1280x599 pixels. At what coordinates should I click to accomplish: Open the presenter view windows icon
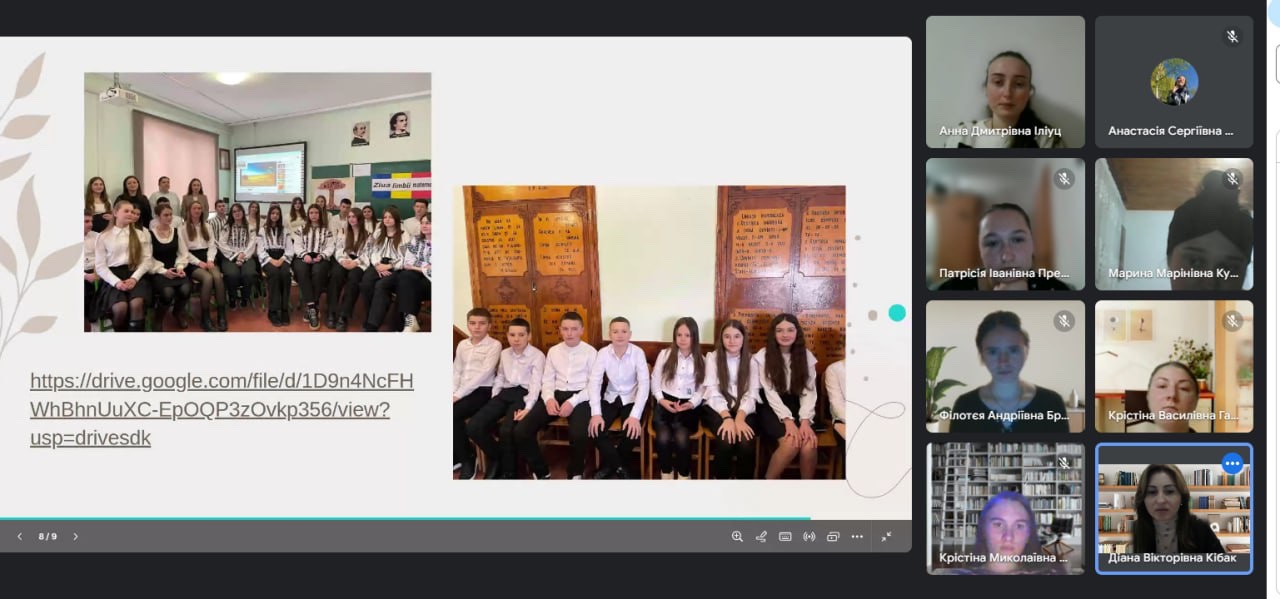click(833, 536)
